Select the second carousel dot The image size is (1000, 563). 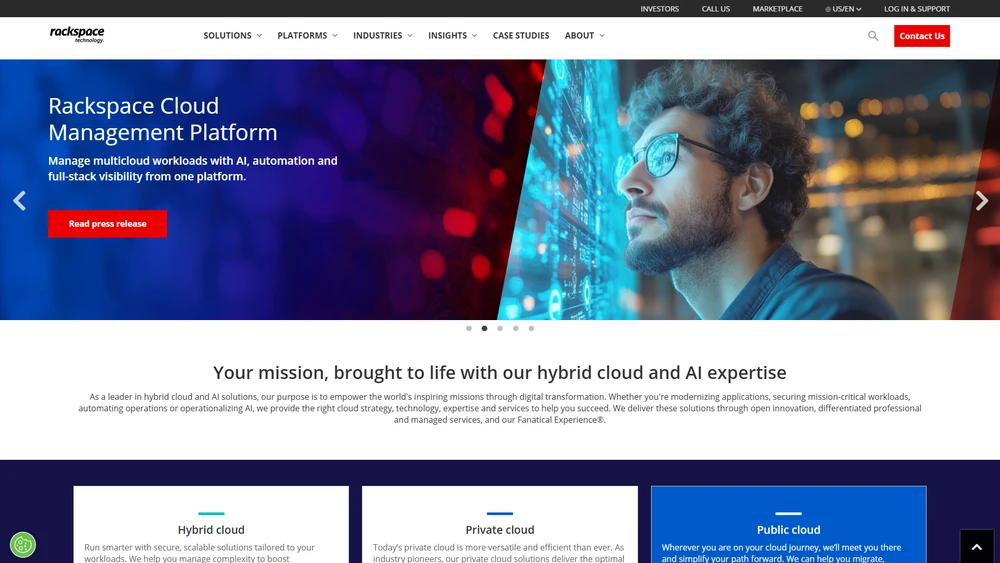(485, 328)
